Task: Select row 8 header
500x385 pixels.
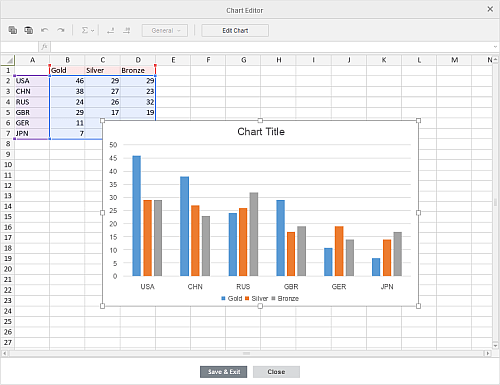Action: pyautogui.click(x=8, y=144)
